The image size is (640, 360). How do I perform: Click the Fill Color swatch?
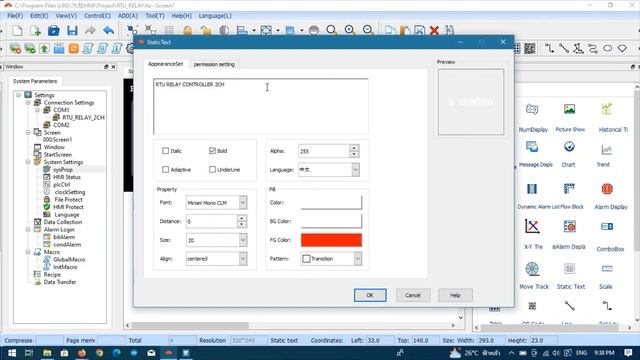pos(331,202)
